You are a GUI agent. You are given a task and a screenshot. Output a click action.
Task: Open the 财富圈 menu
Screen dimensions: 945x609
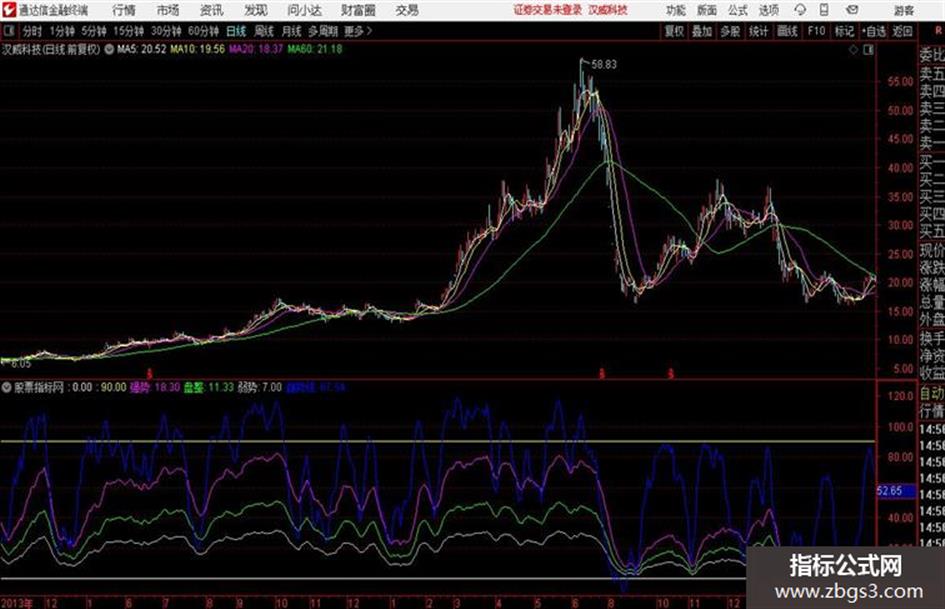(x=358, y=10)
